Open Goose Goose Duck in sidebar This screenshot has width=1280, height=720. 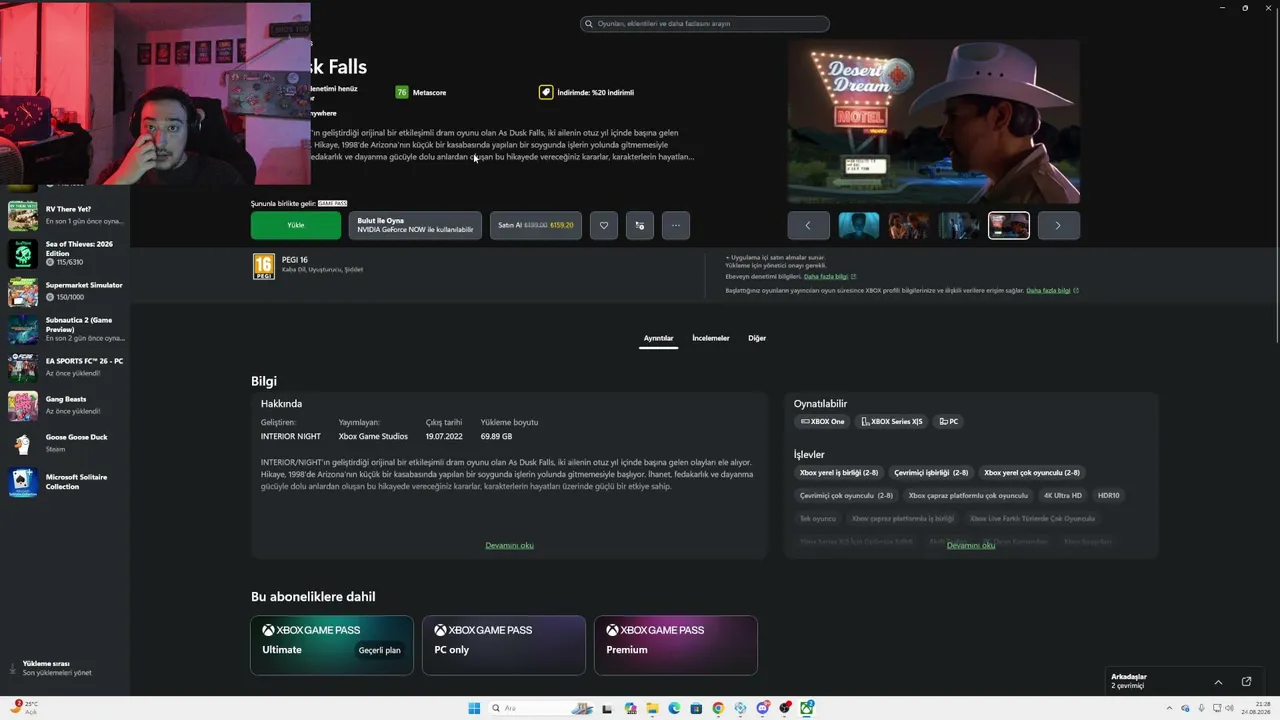coord(66,443)
